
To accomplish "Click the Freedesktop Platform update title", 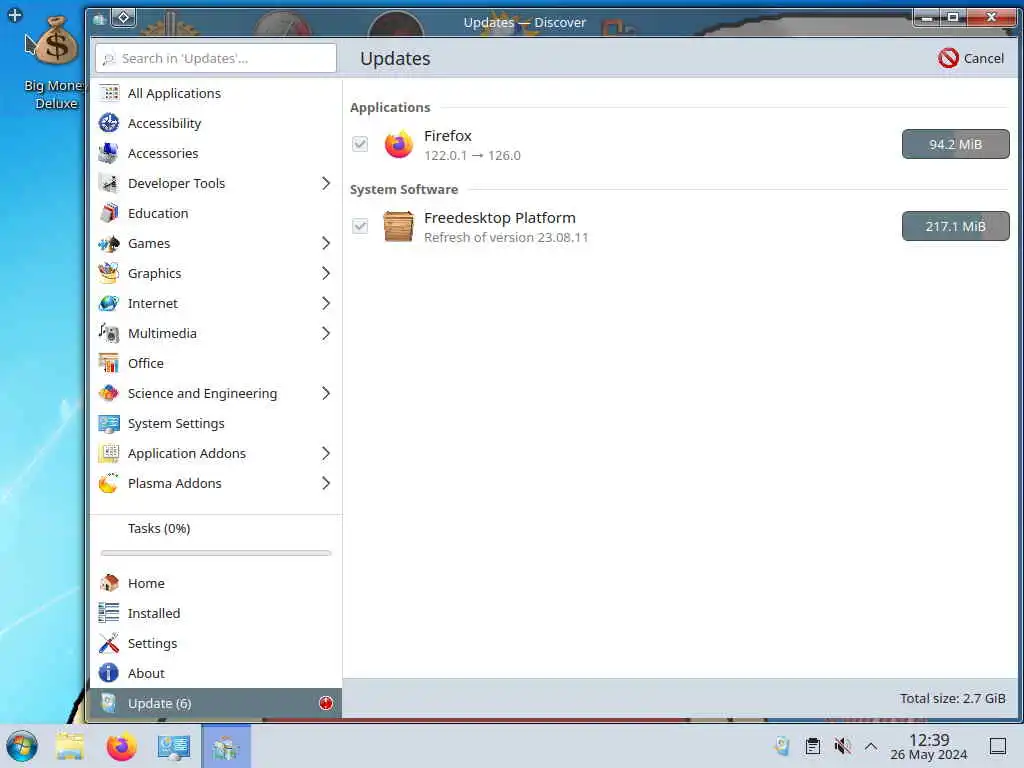I will (500, 218).
